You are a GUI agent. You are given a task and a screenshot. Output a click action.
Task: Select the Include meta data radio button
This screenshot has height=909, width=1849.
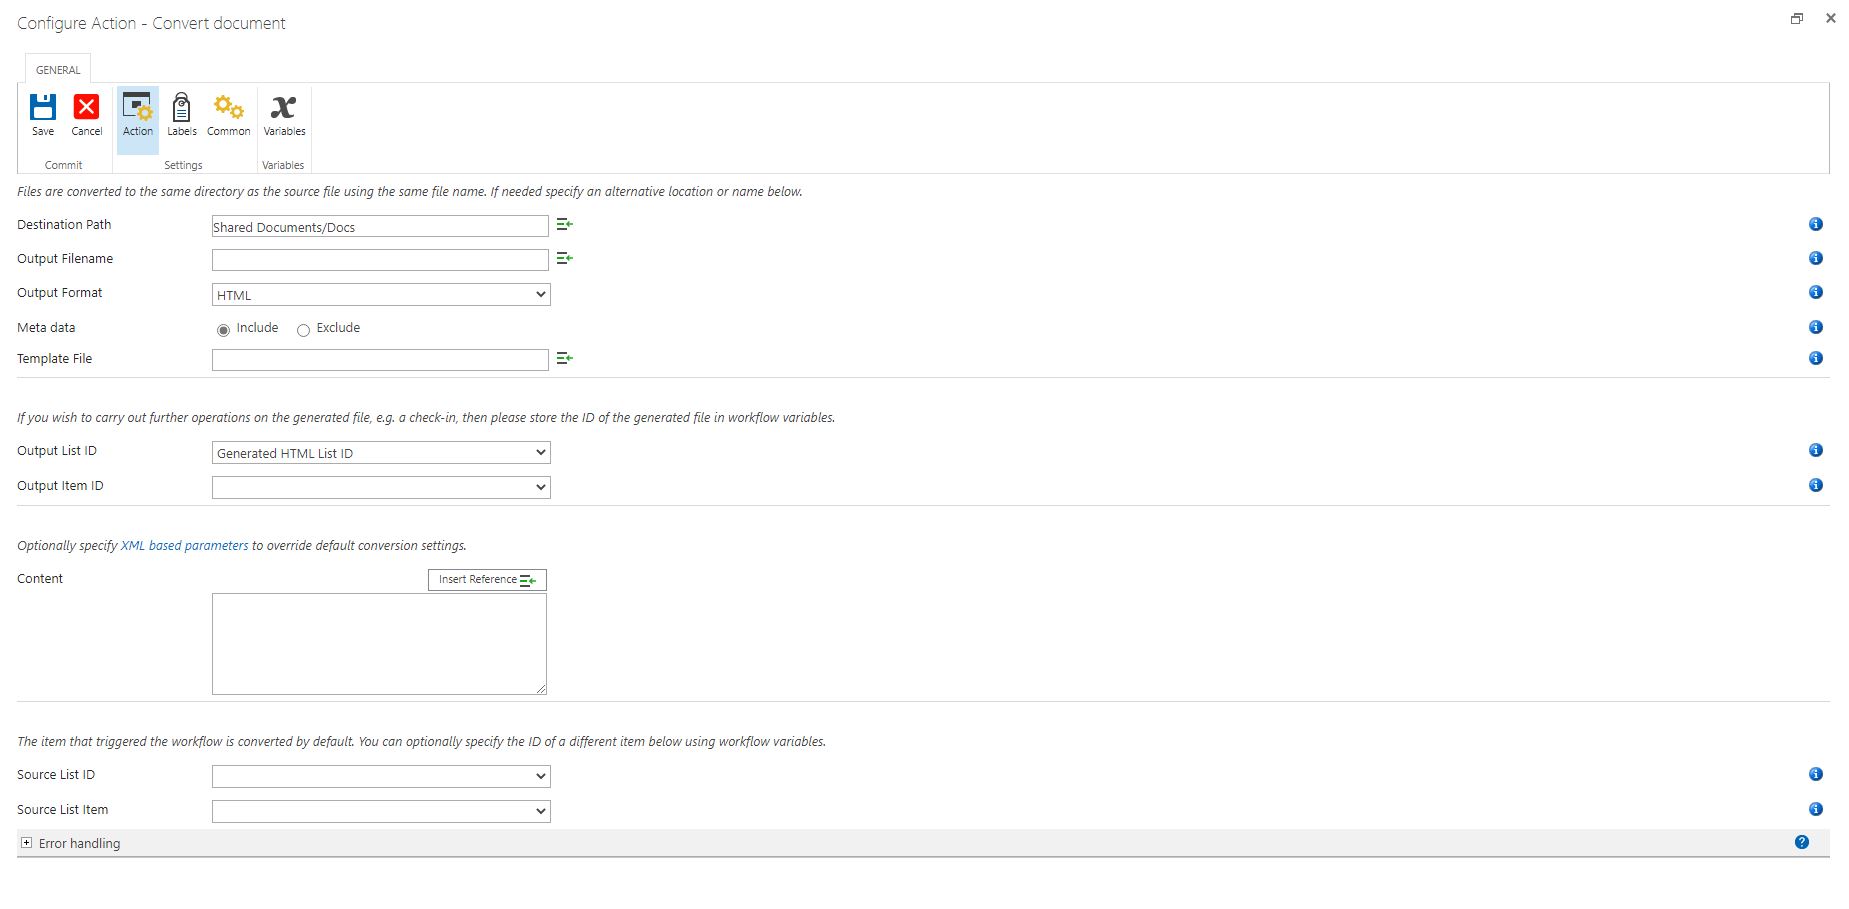(x=223, y=329)
